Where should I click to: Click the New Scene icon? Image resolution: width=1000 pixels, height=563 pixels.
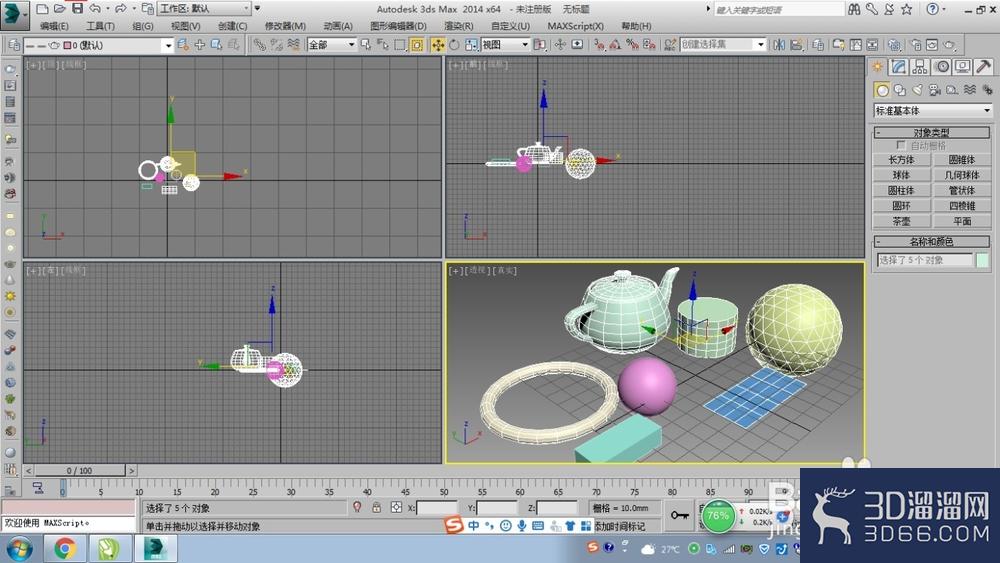point(42,8)
